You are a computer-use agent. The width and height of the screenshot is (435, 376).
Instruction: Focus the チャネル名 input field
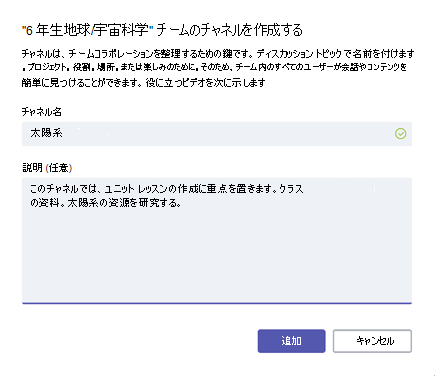coord(217,134)
